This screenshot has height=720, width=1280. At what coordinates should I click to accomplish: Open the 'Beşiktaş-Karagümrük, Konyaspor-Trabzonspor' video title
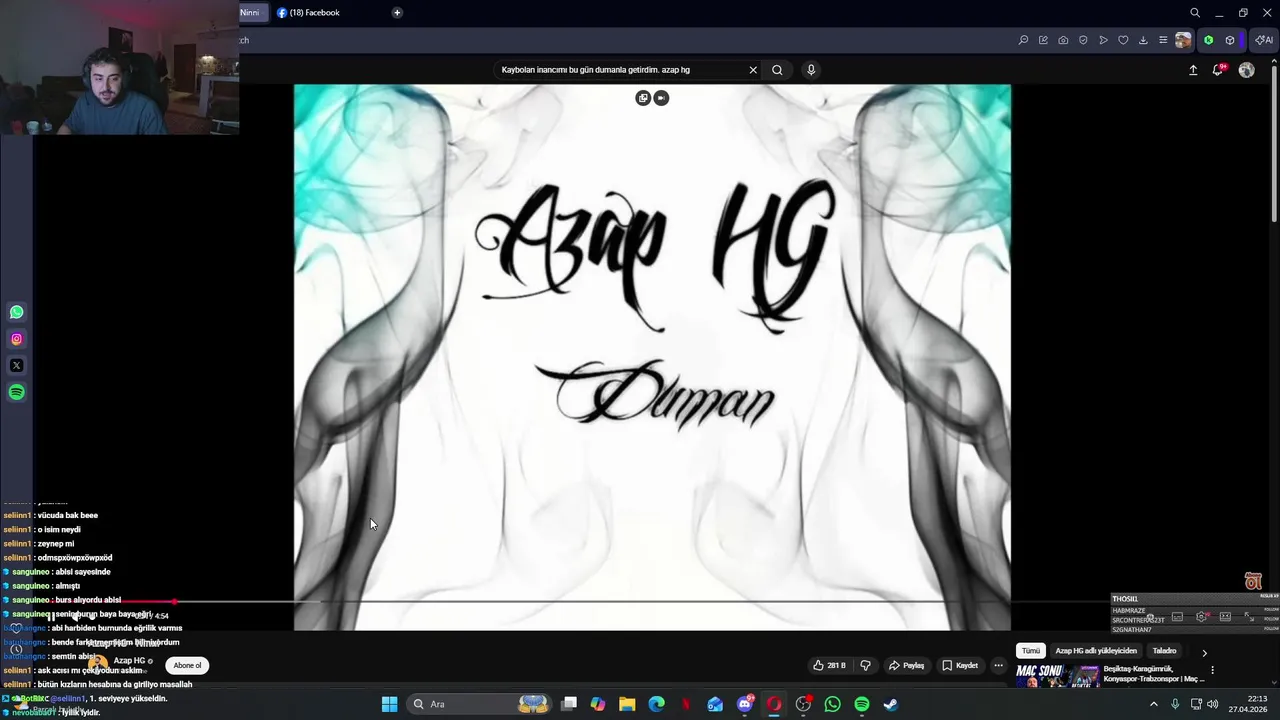coord(1154,674)
